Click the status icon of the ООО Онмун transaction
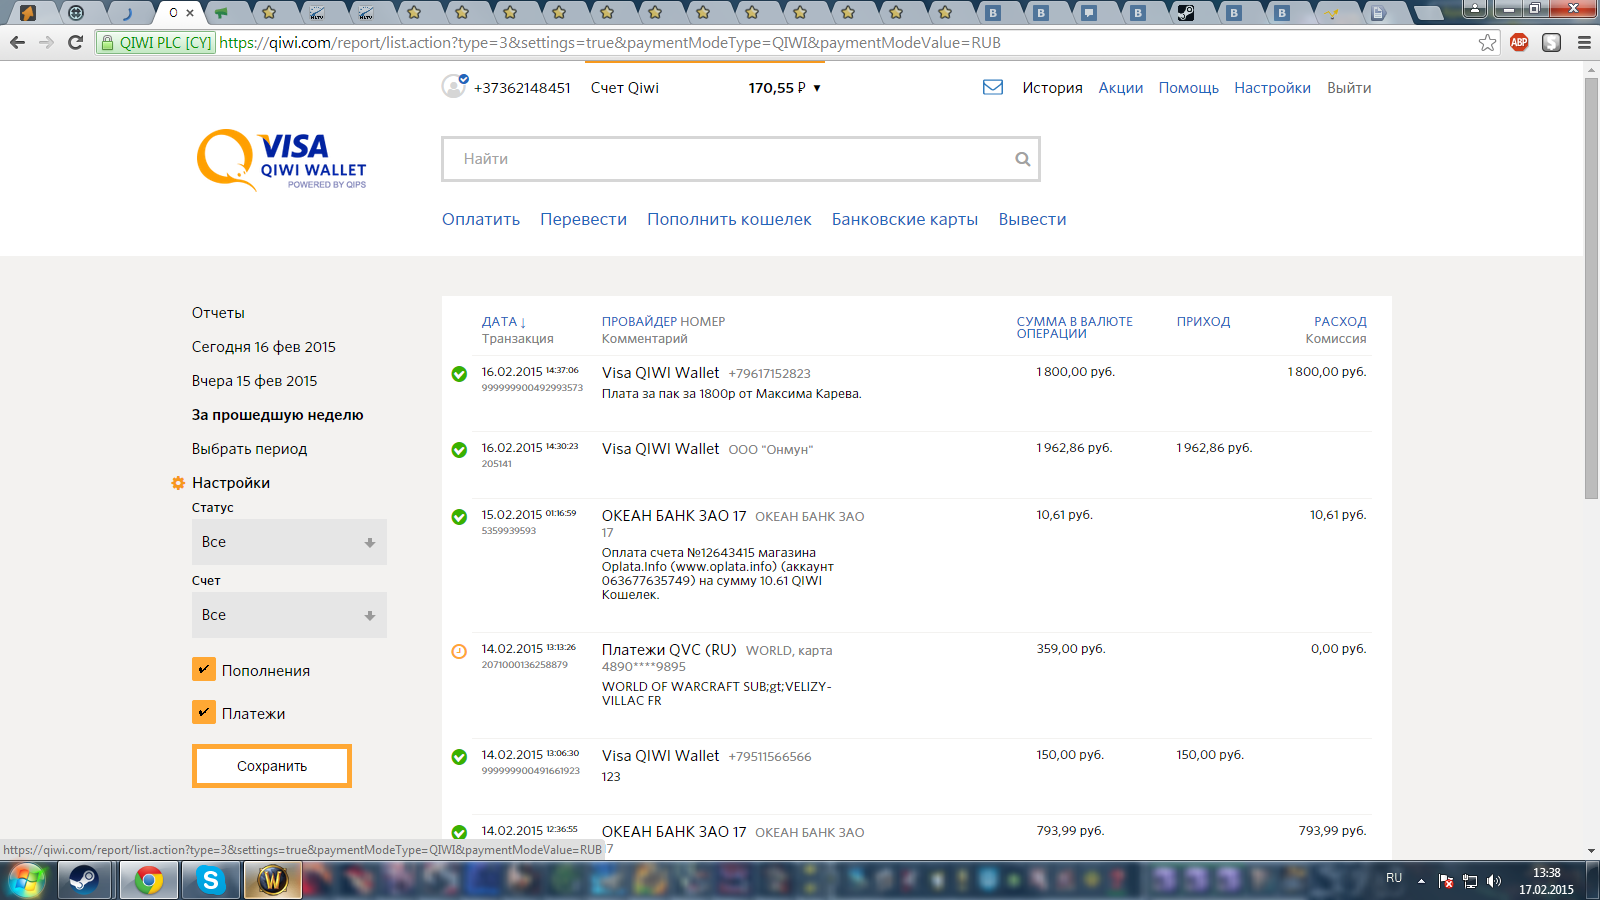The width and height of the screenshot is (1600, 900). click(x=459, y=450)
